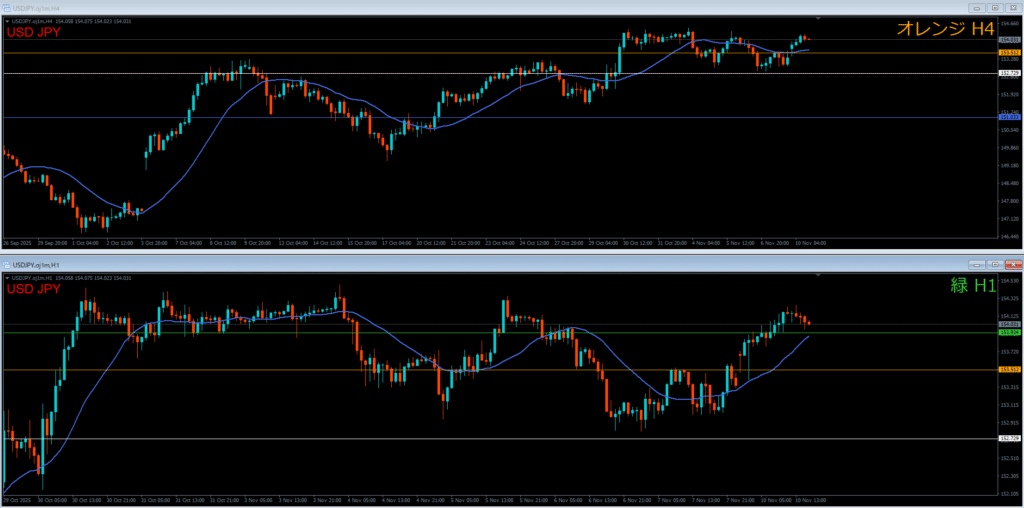Select the white 152.729 price tag in H4 chart
Screen dimensions: 1024x508
[x=1009, y=73]
